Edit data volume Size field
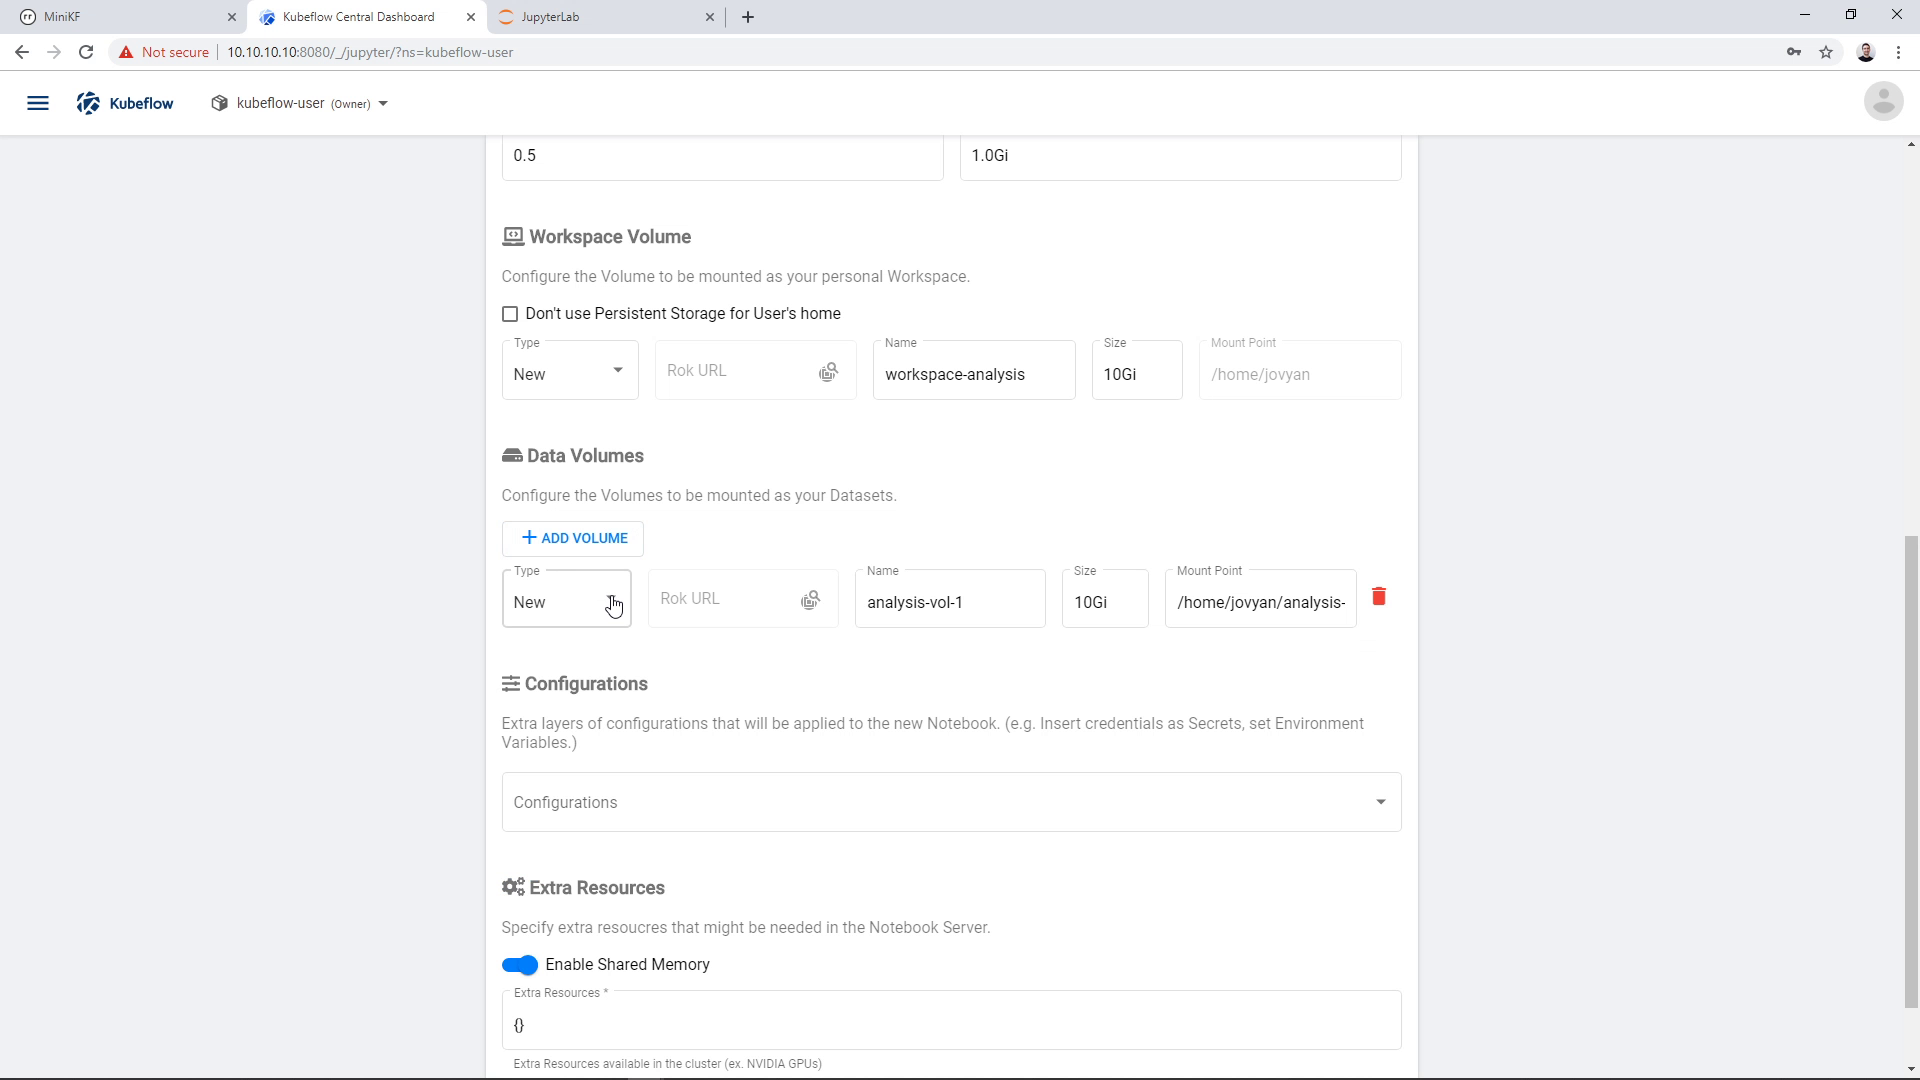 click(1105, 599)
